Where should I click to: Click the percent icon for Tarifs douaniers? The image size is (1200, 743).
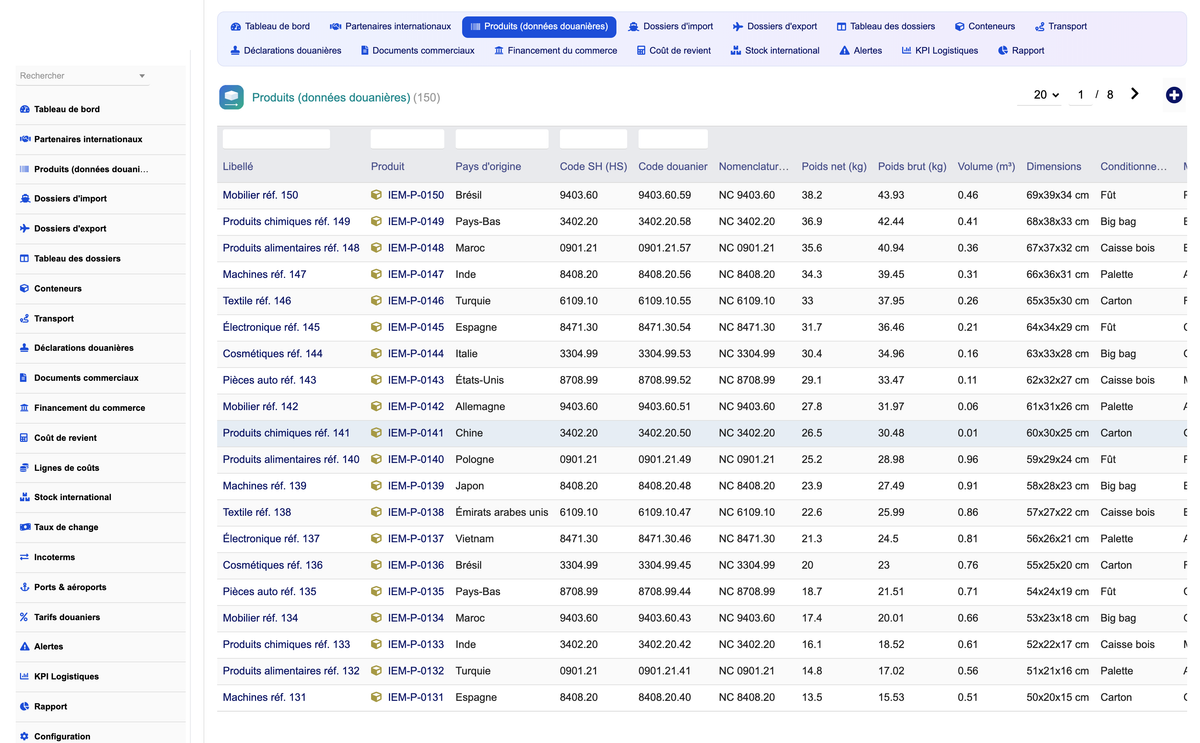25,617
